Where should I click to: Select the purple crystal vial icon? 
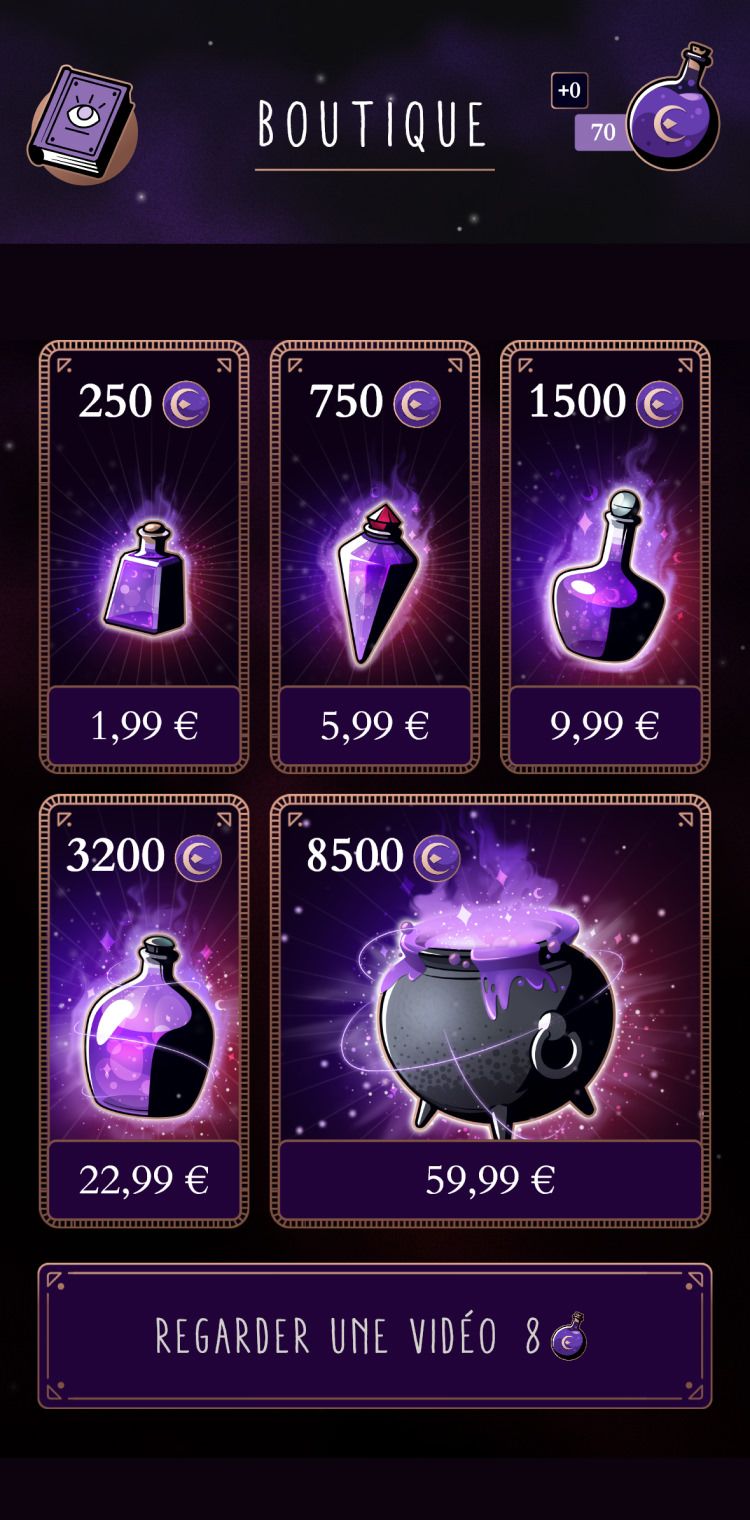(375, 583)
